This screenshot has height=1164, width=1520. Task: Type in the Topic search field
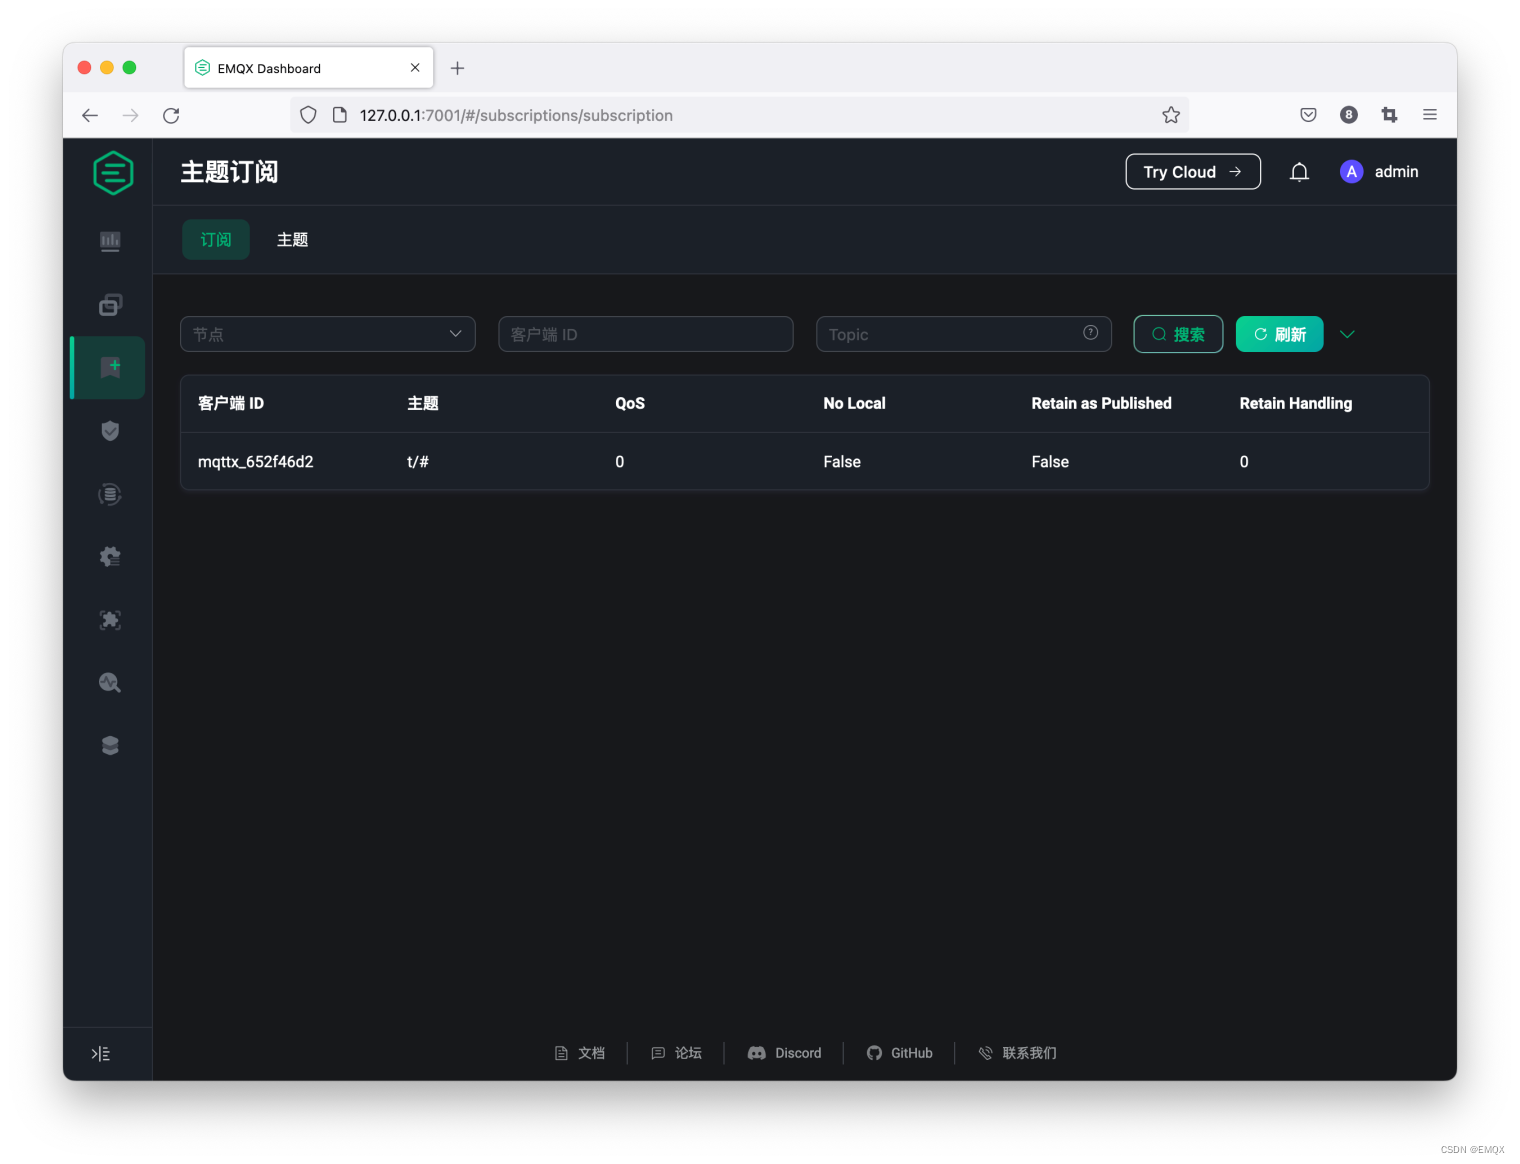(x=950, y=334)
